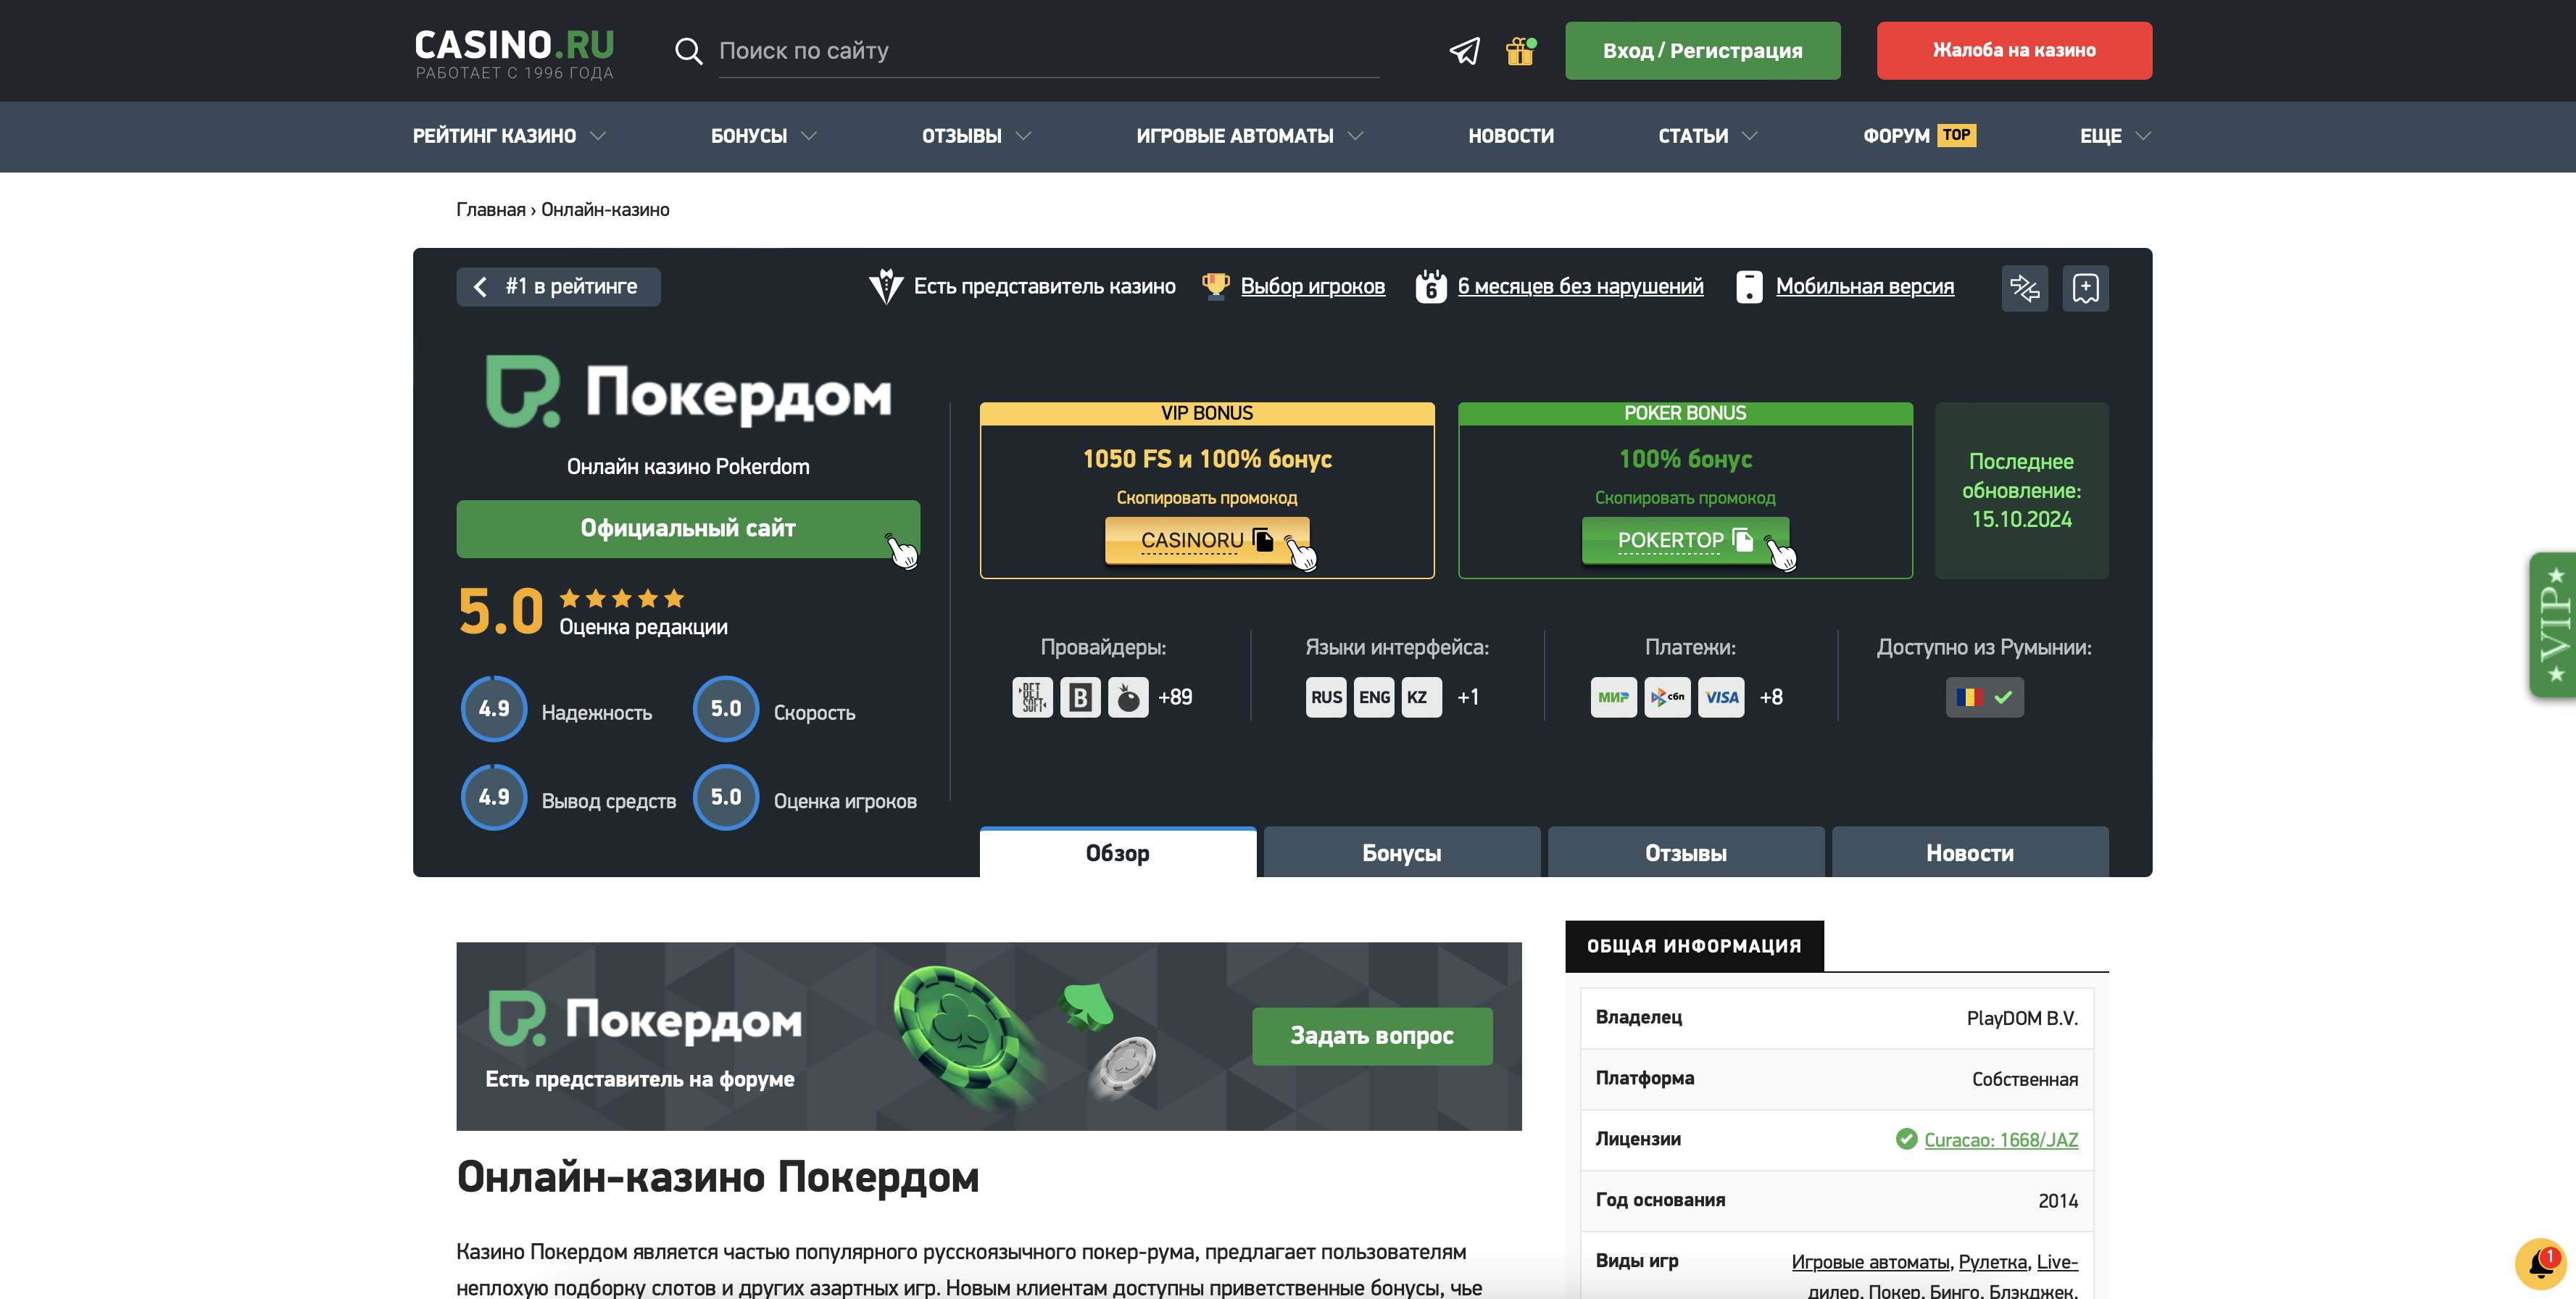Image resolution: width=2576 pixels, height=1299 pixels.
Task: Click the Pokerdom forum representative banner
Action: tap(988, 1036)
